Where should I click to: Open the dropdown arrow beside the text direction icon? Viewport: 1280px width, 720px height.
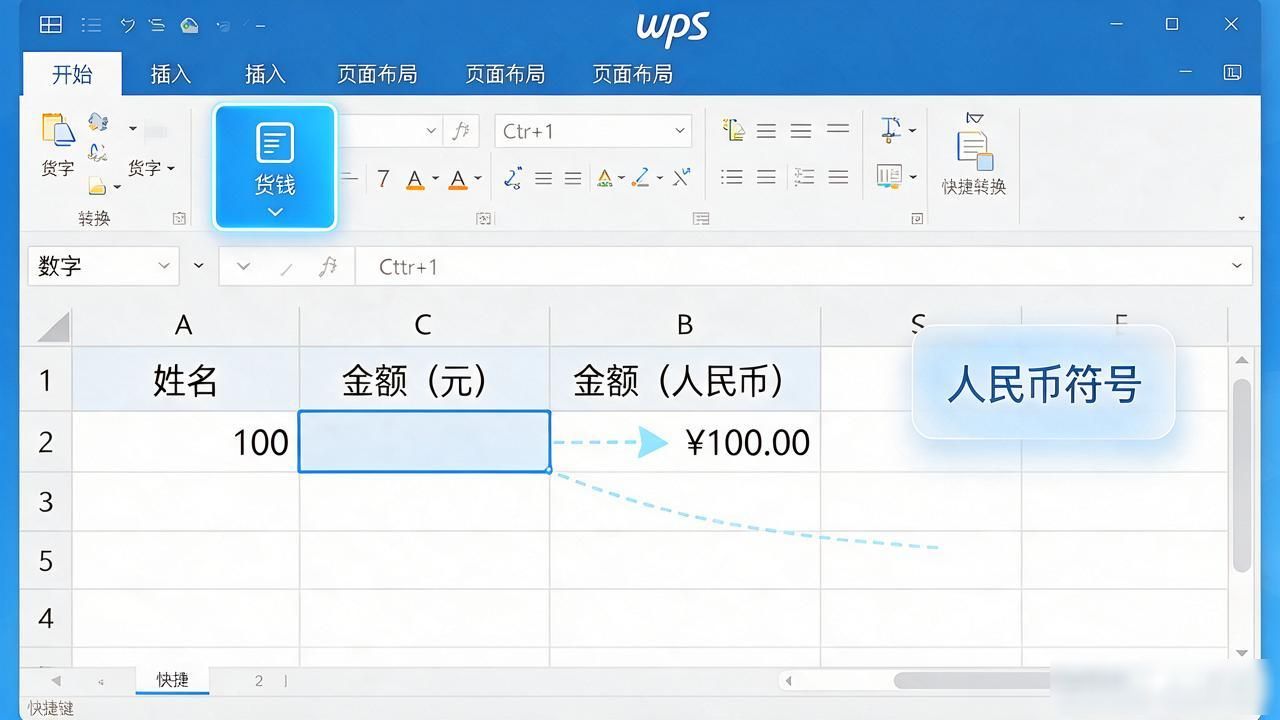point(912,130)
